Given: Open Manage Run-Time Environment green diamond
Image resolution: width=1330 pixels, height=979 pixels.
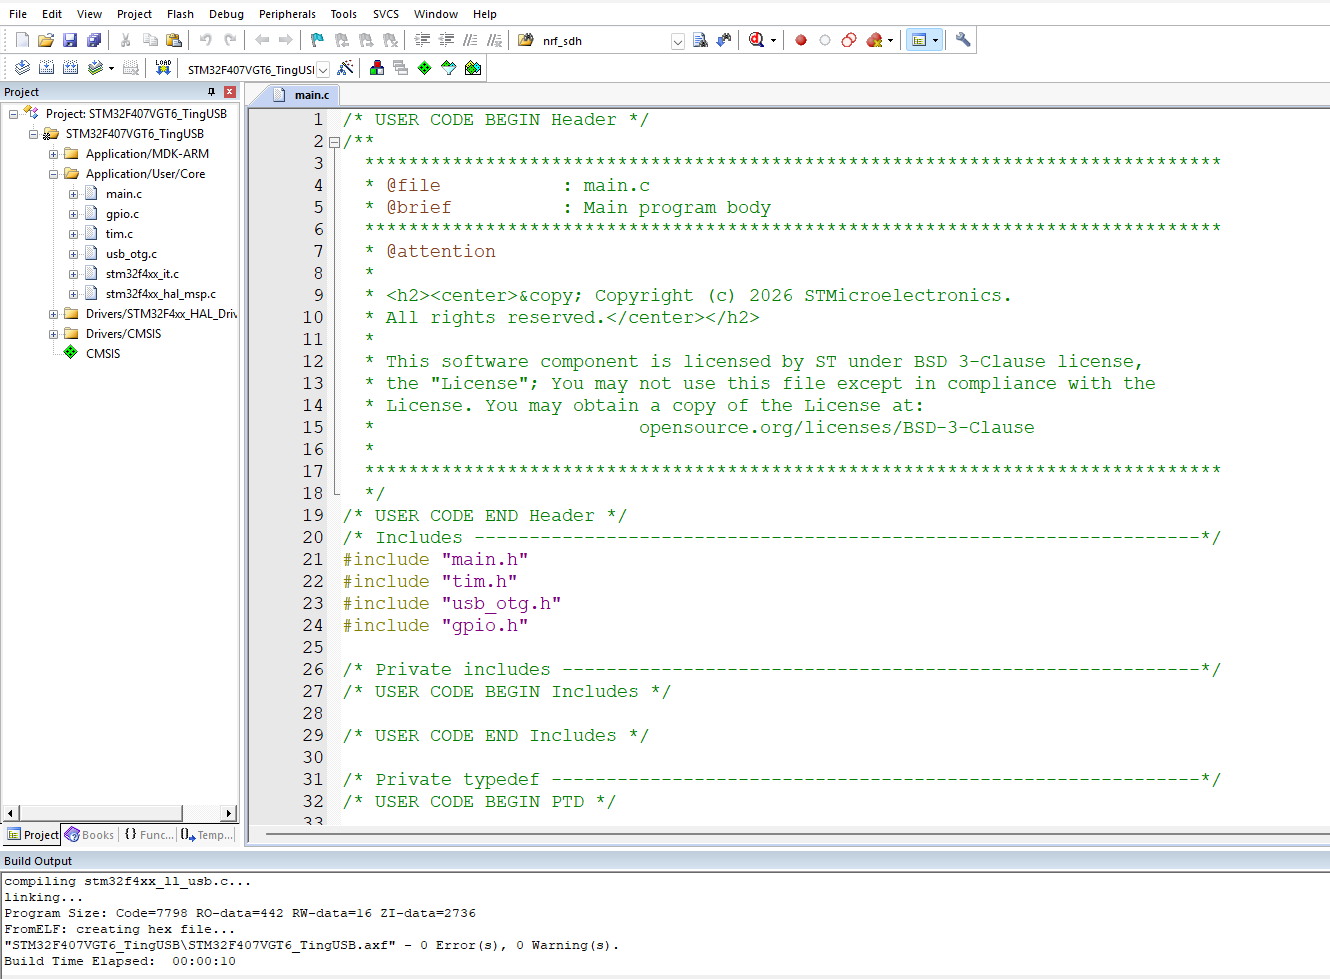Looking at the screenshot, I should coord(425,68).
